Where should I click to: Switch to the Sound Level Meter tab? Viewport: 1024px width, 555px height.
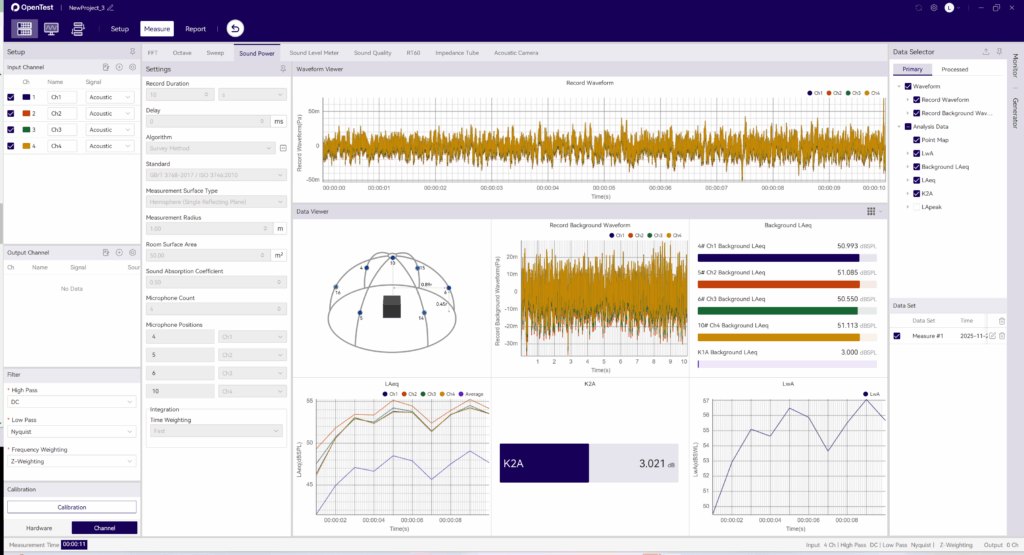pyautogui.click(x=314, y=52)
